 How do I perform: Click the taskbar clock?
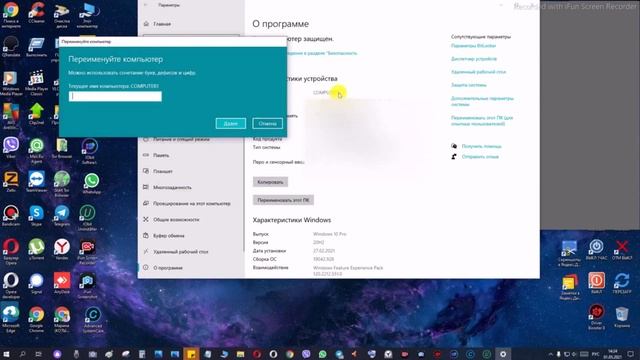click(613, 354)
